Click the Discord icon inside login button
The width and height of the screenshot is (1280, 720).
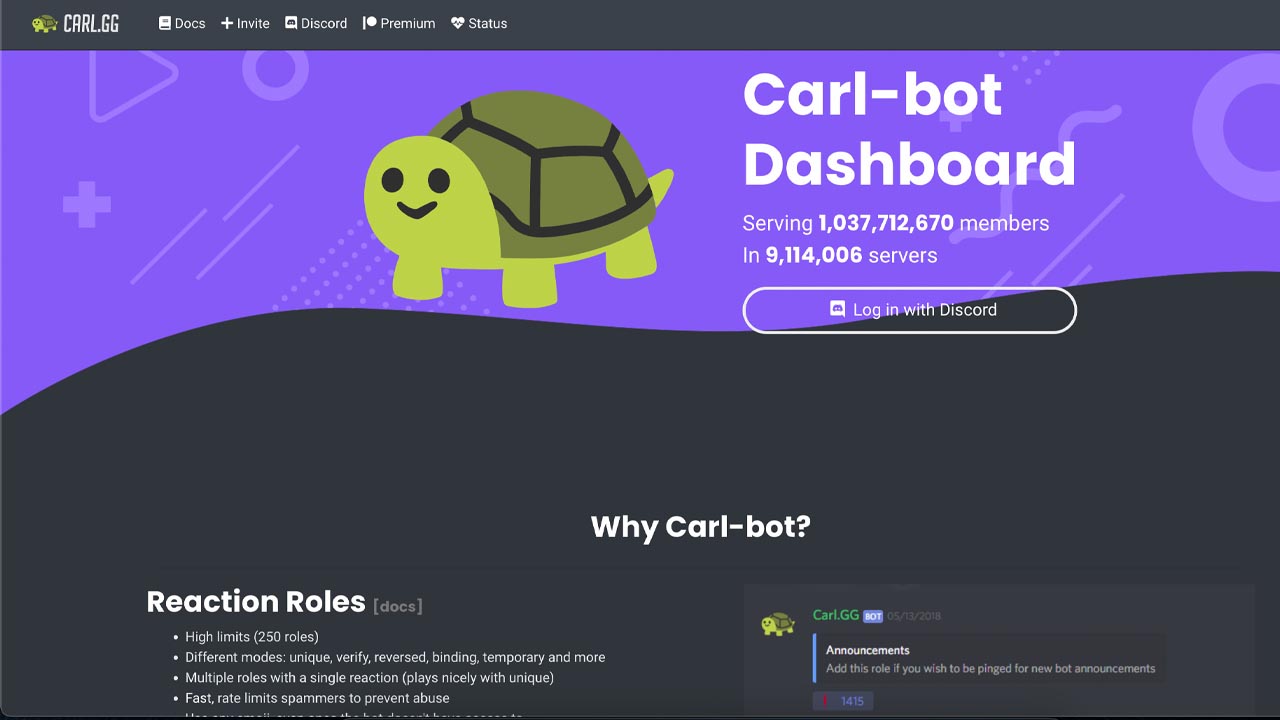838,309
